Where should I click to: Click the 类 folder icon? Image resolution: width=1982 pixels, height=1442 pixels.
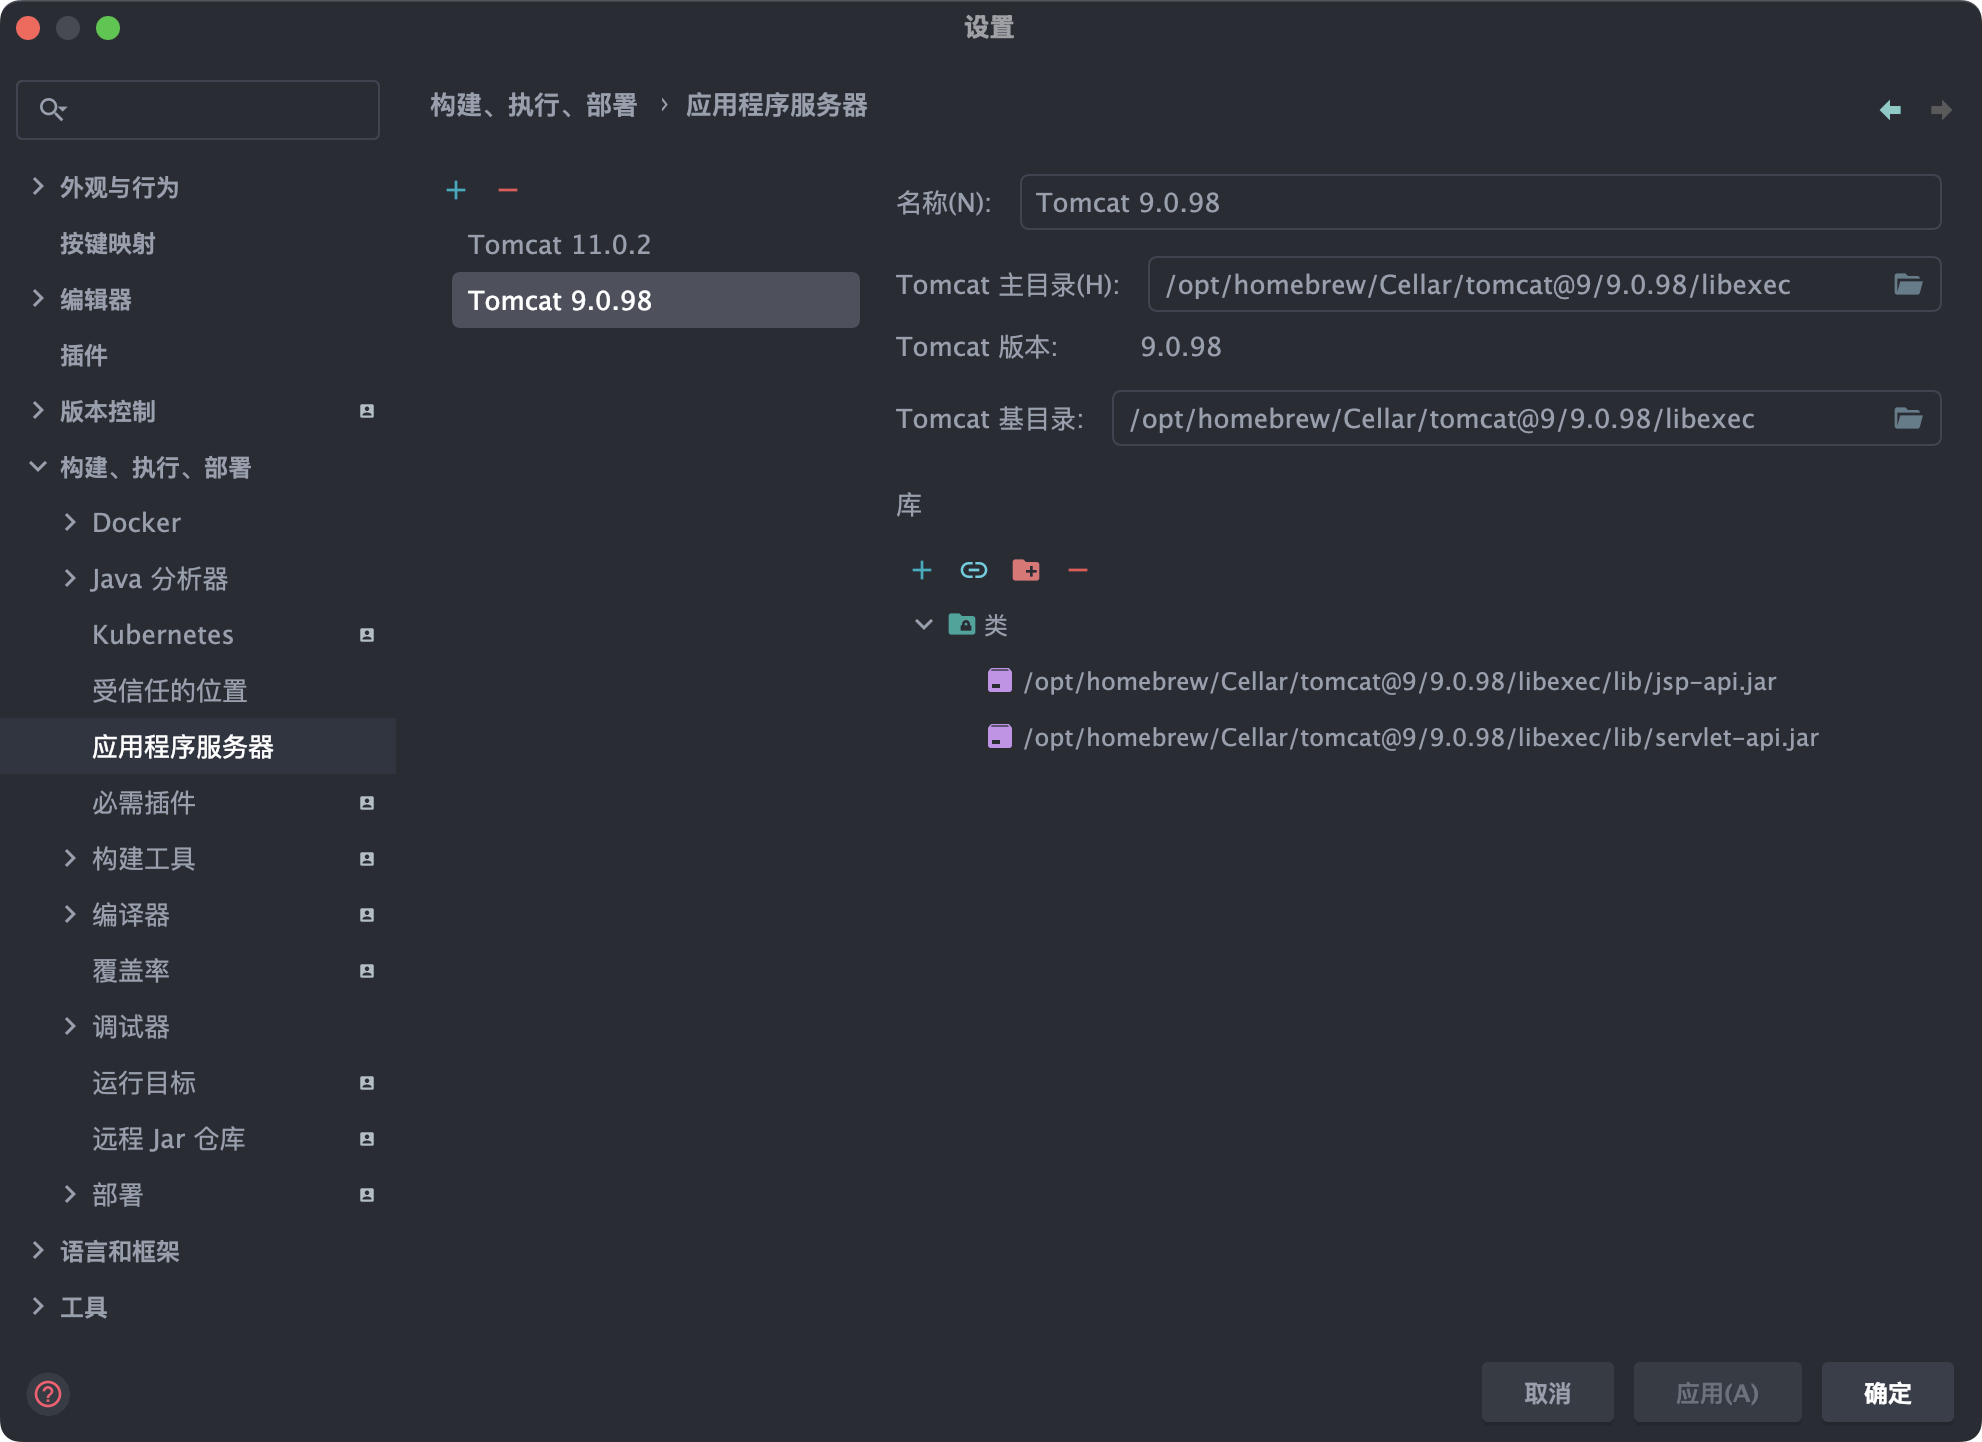coord(962,625)
